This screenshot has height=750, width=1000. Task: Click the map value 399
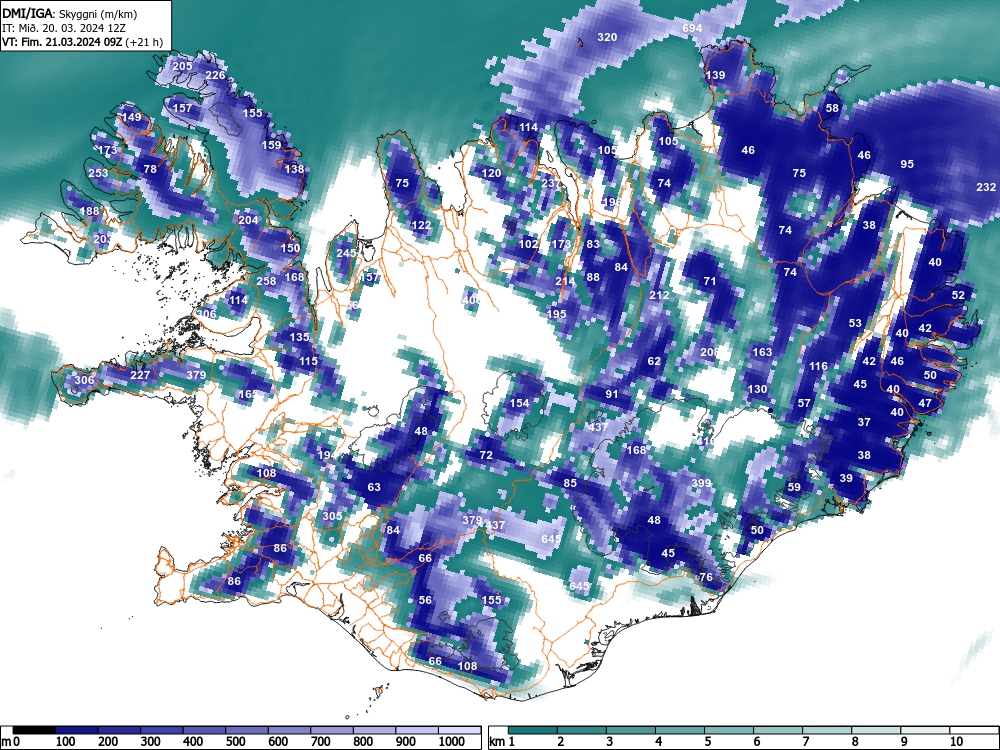pyautogui.click(x=701, y=483)
